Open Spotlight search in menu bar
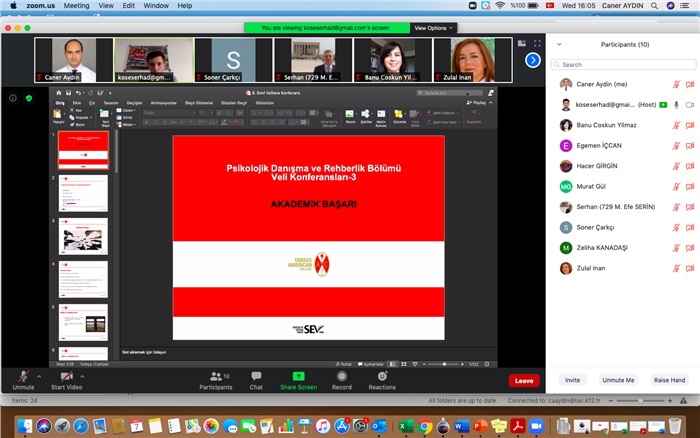700x438 pixels. tap(654, 6)
